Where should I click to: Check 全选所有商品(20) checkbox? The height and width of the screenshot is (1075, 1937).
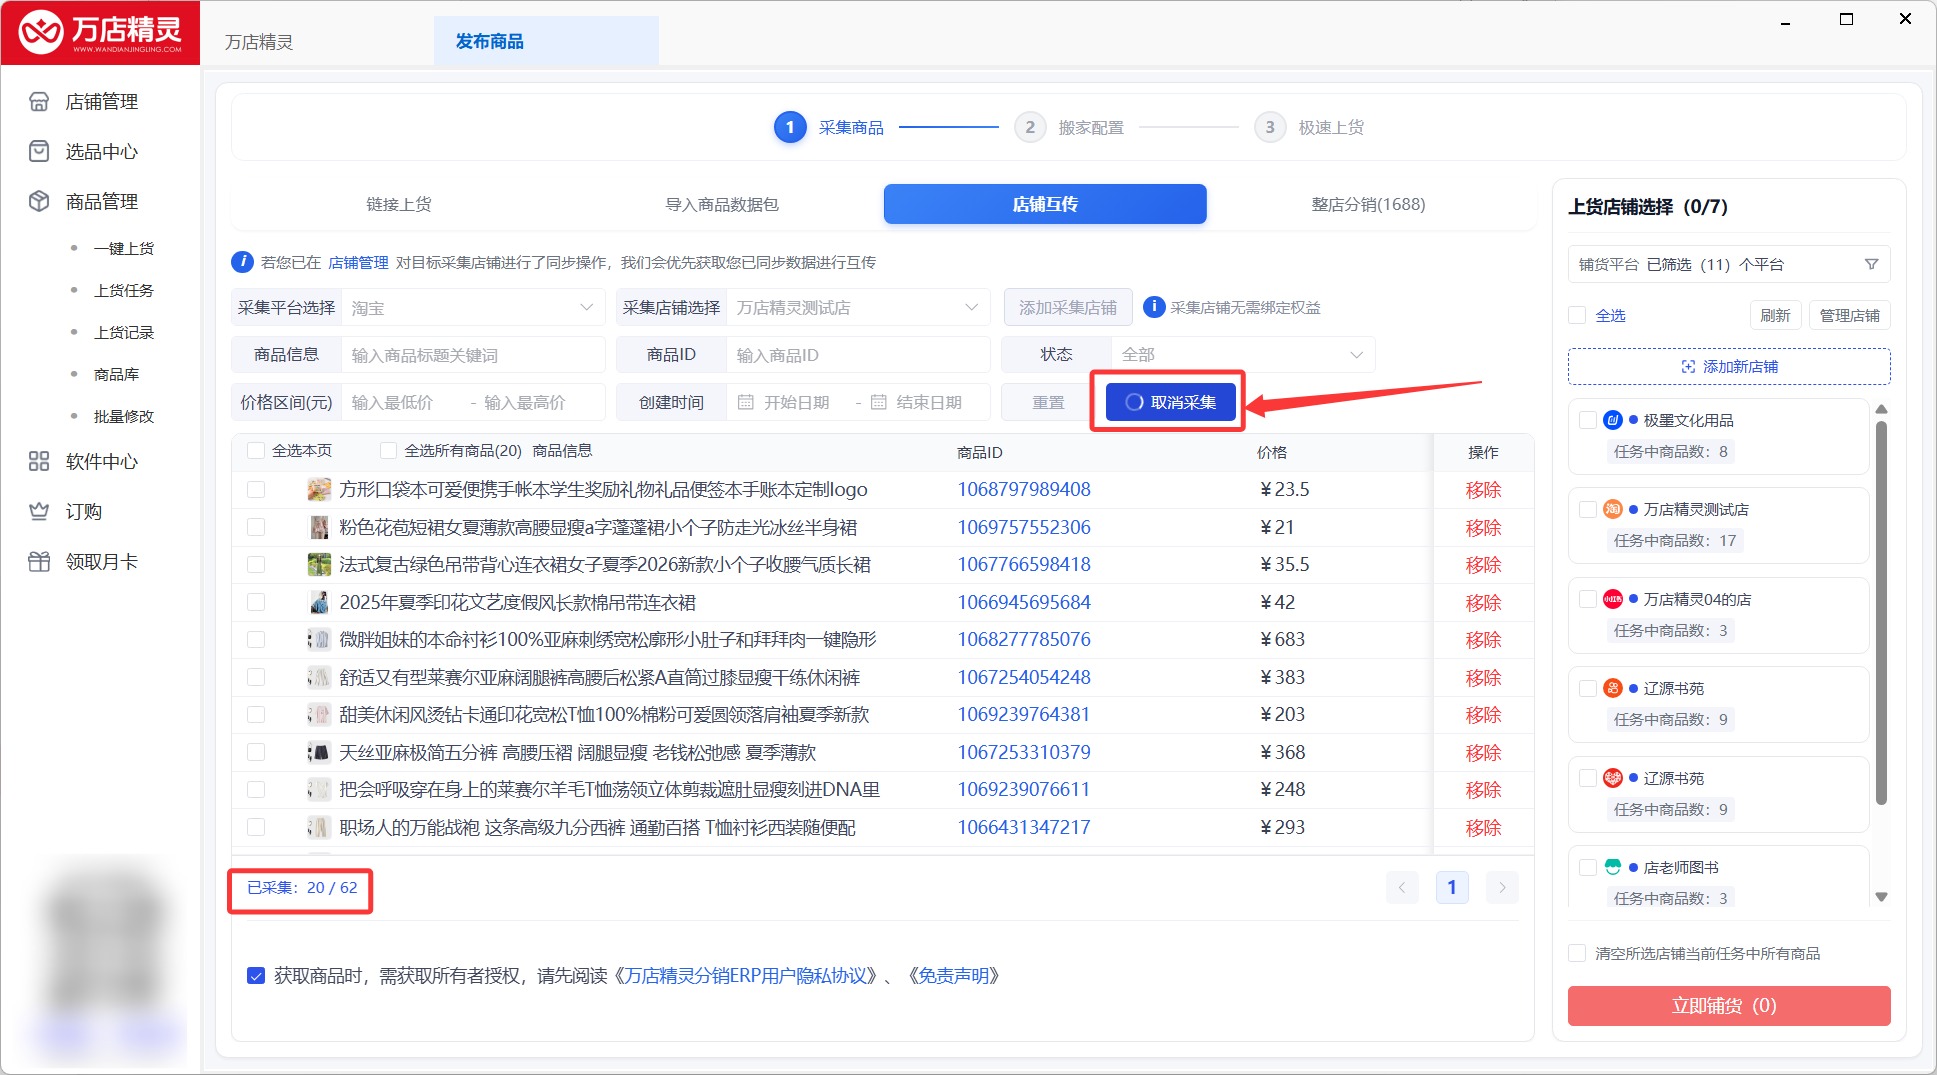pos(388,451)
